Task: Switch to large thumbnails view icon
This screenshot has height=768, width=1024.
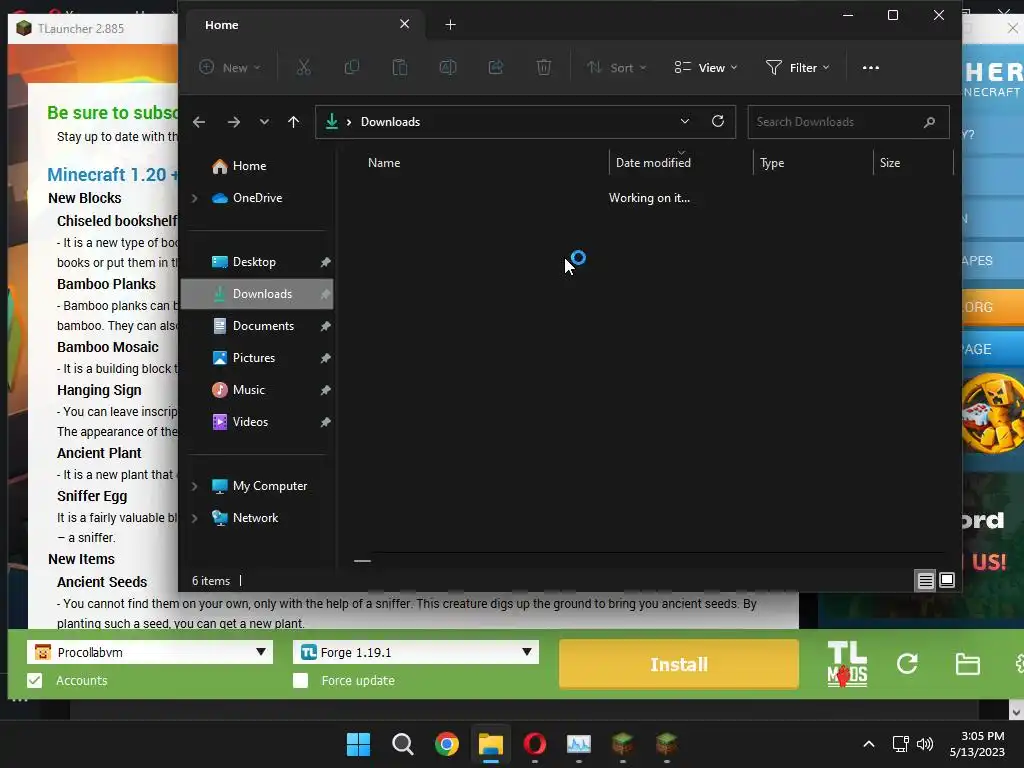Action: [947, 580]
